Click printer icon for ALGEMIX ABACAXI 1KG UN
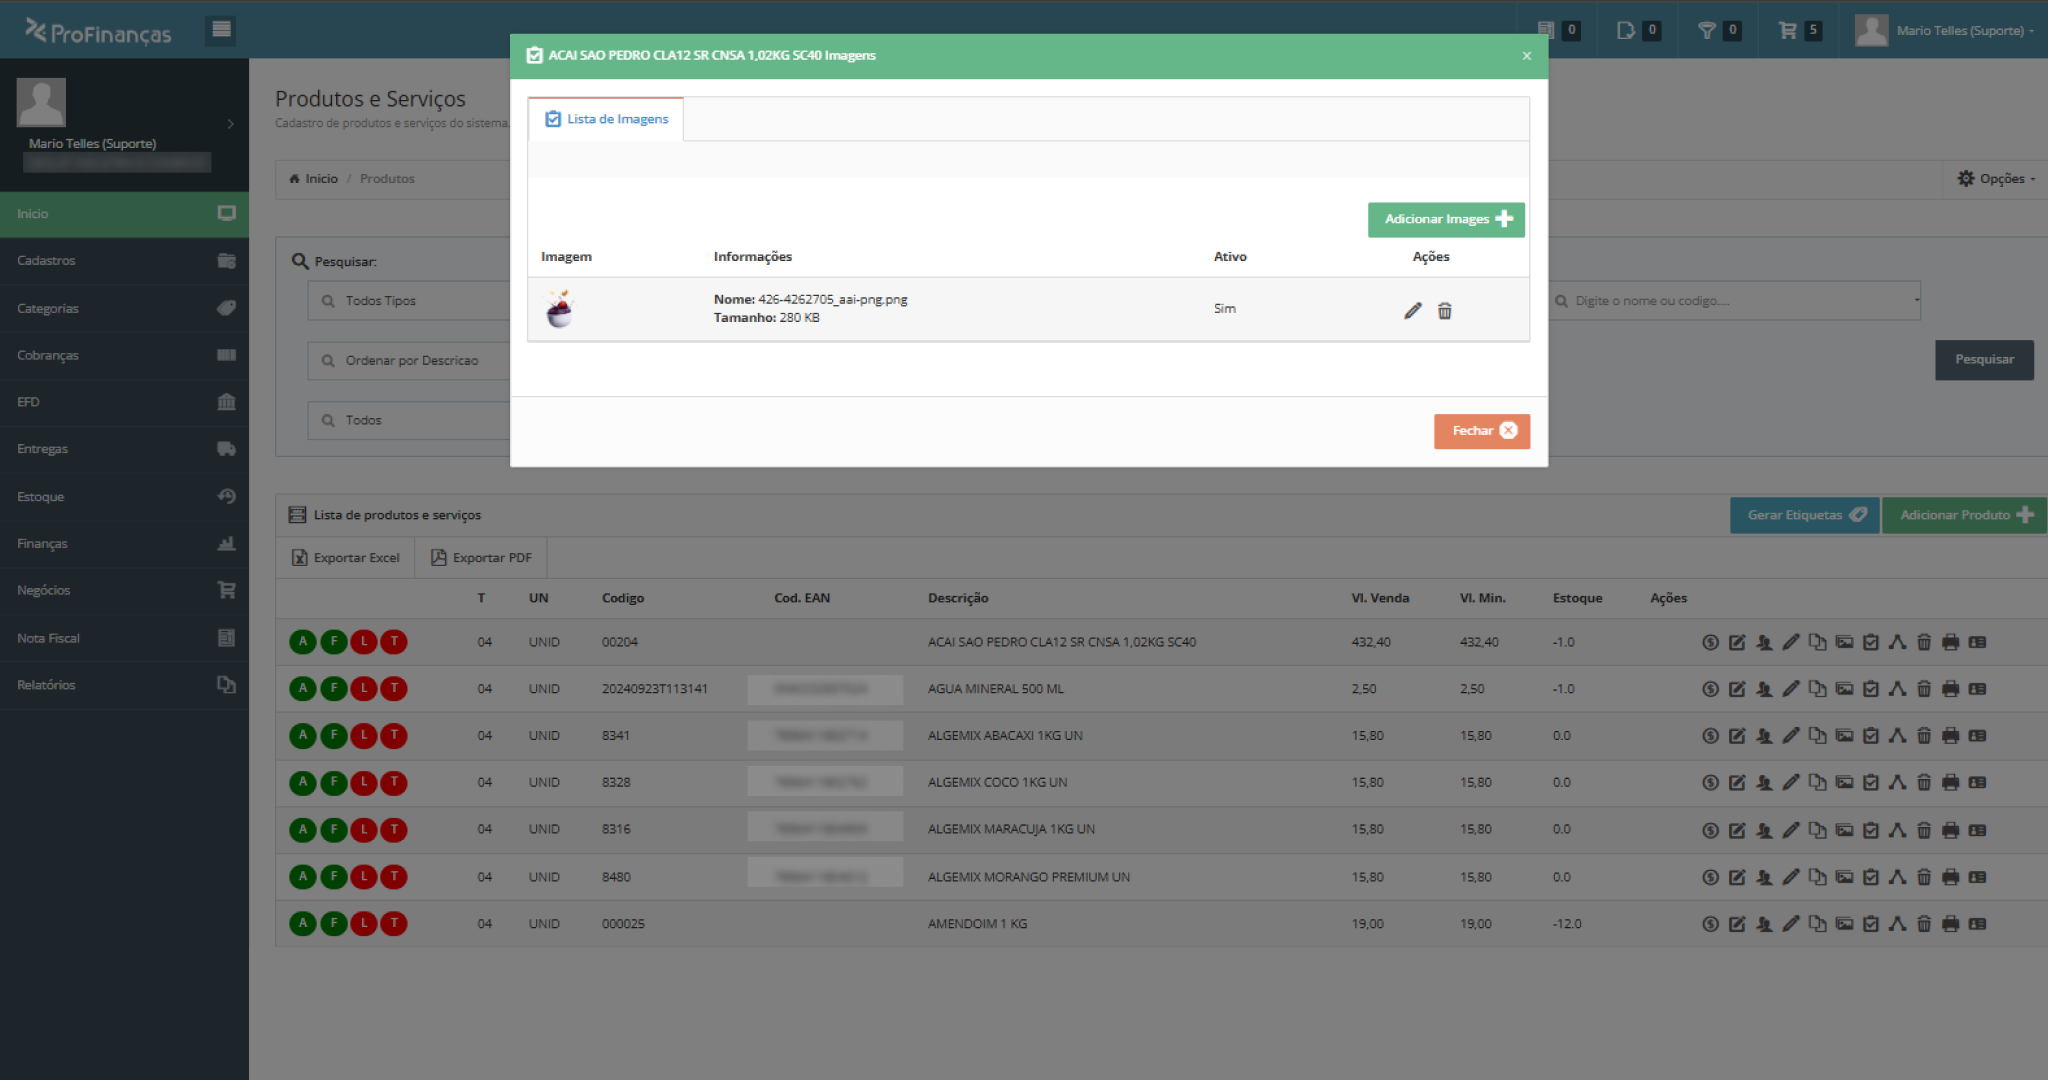Image resolution: width=2048 pixels, height=1080 pixels. [x=1950, y=736]
